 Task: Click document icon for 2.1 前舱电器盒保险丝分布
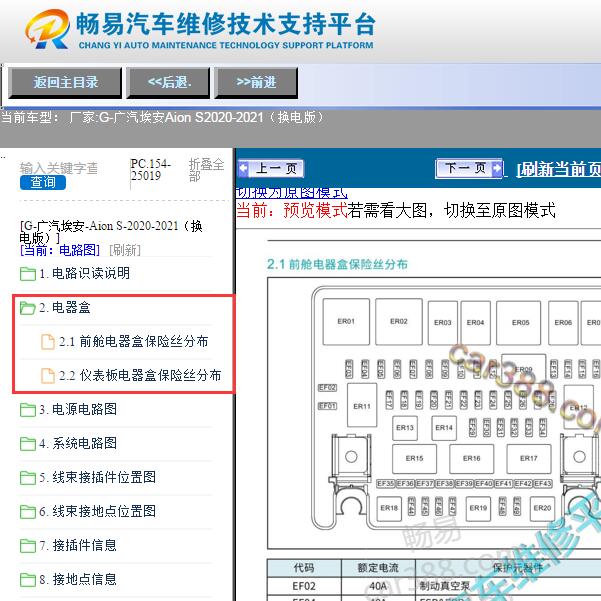click(48, 342)
